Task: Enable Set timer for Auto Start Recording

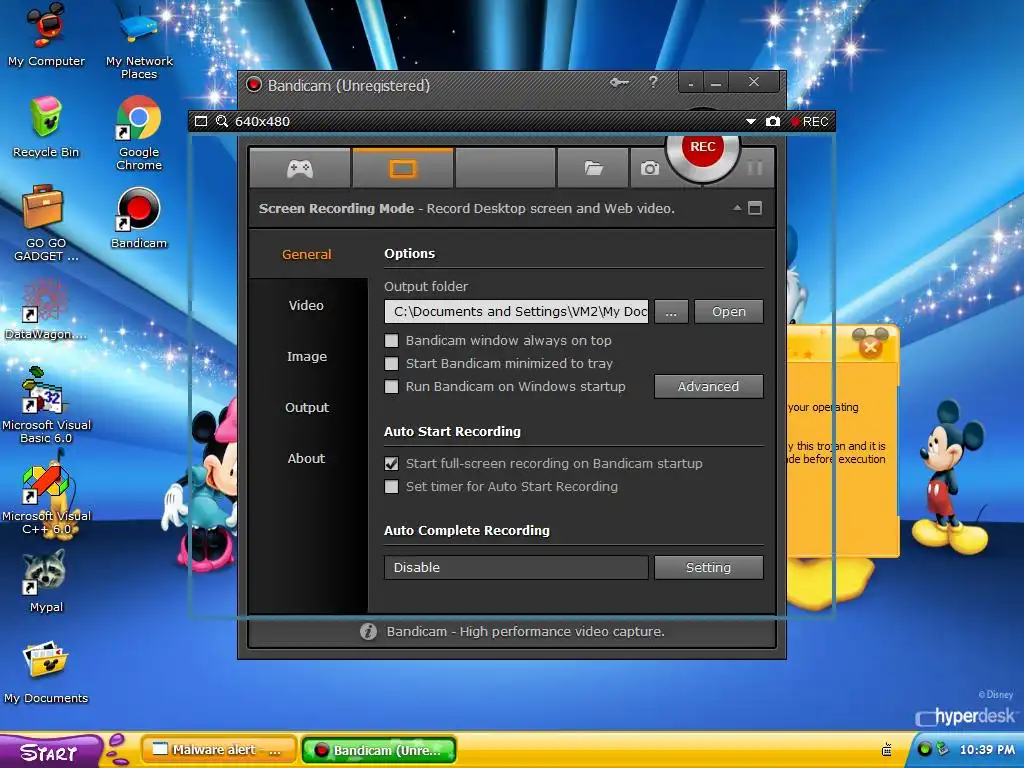Action: click(391, 486)
